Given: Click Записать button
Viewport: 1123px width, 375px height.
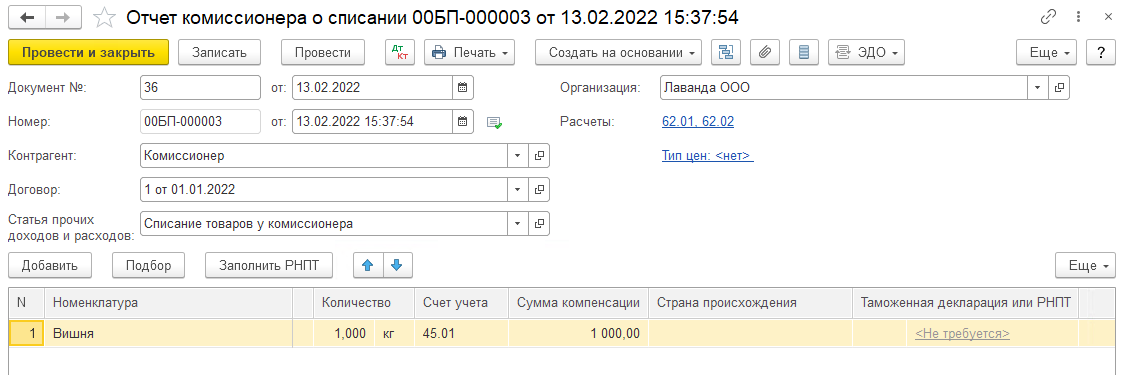Looking at the screenshot, I should pyautogui.click(x=219, y=52).
